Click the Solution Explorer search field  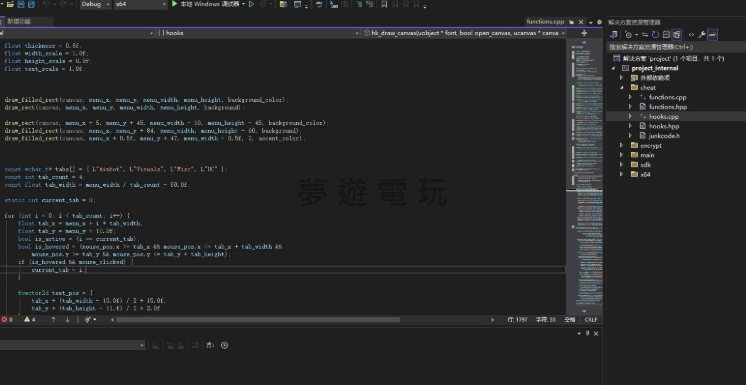click(x=676, y=47)
